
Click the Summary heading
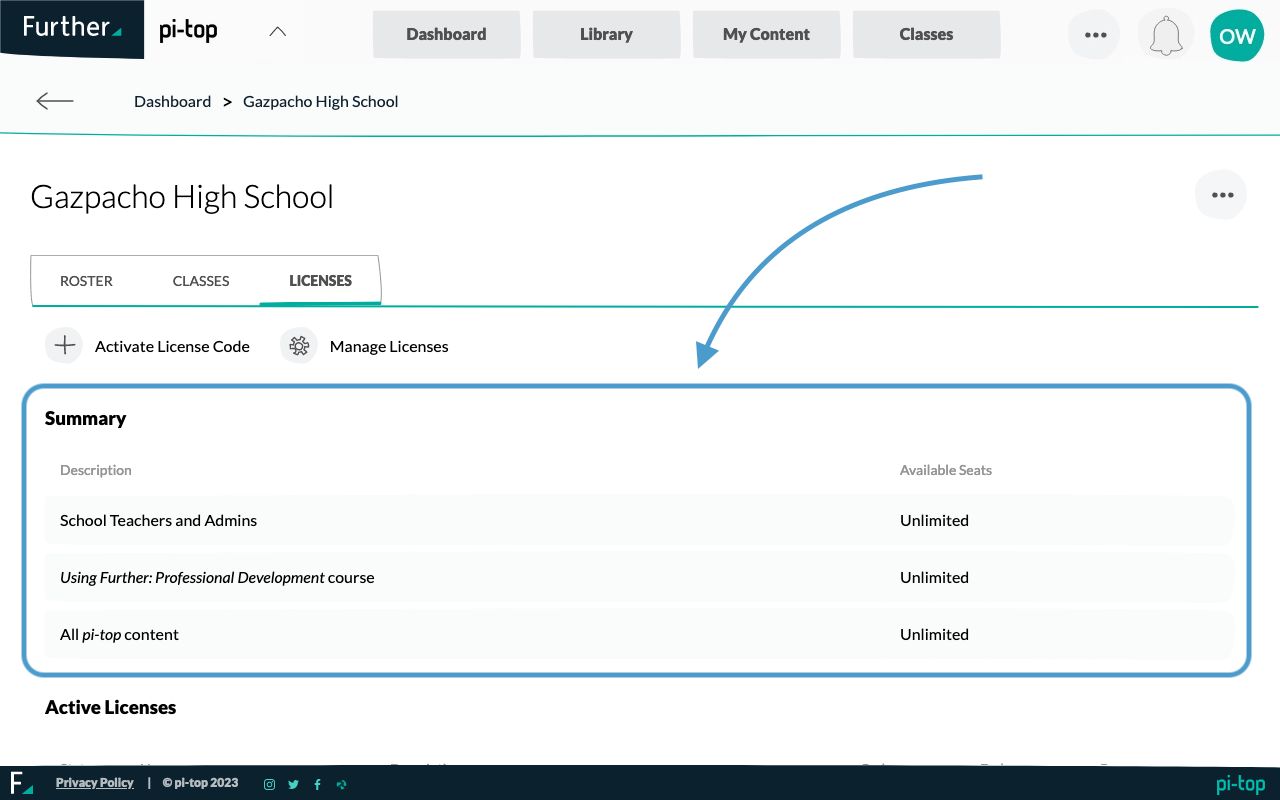pos(85,418)
